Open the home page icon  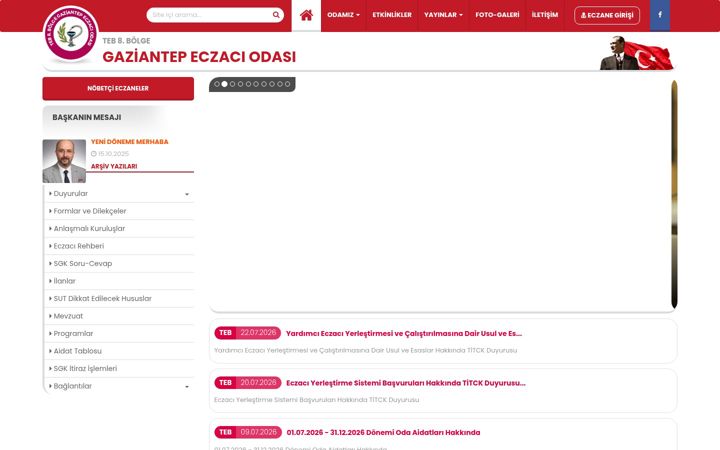[306, 15]
